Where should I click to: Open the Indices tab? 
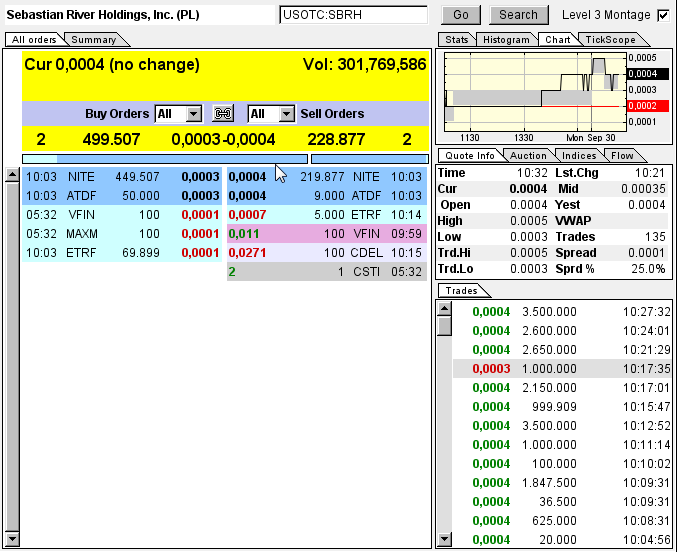(579, 156)
